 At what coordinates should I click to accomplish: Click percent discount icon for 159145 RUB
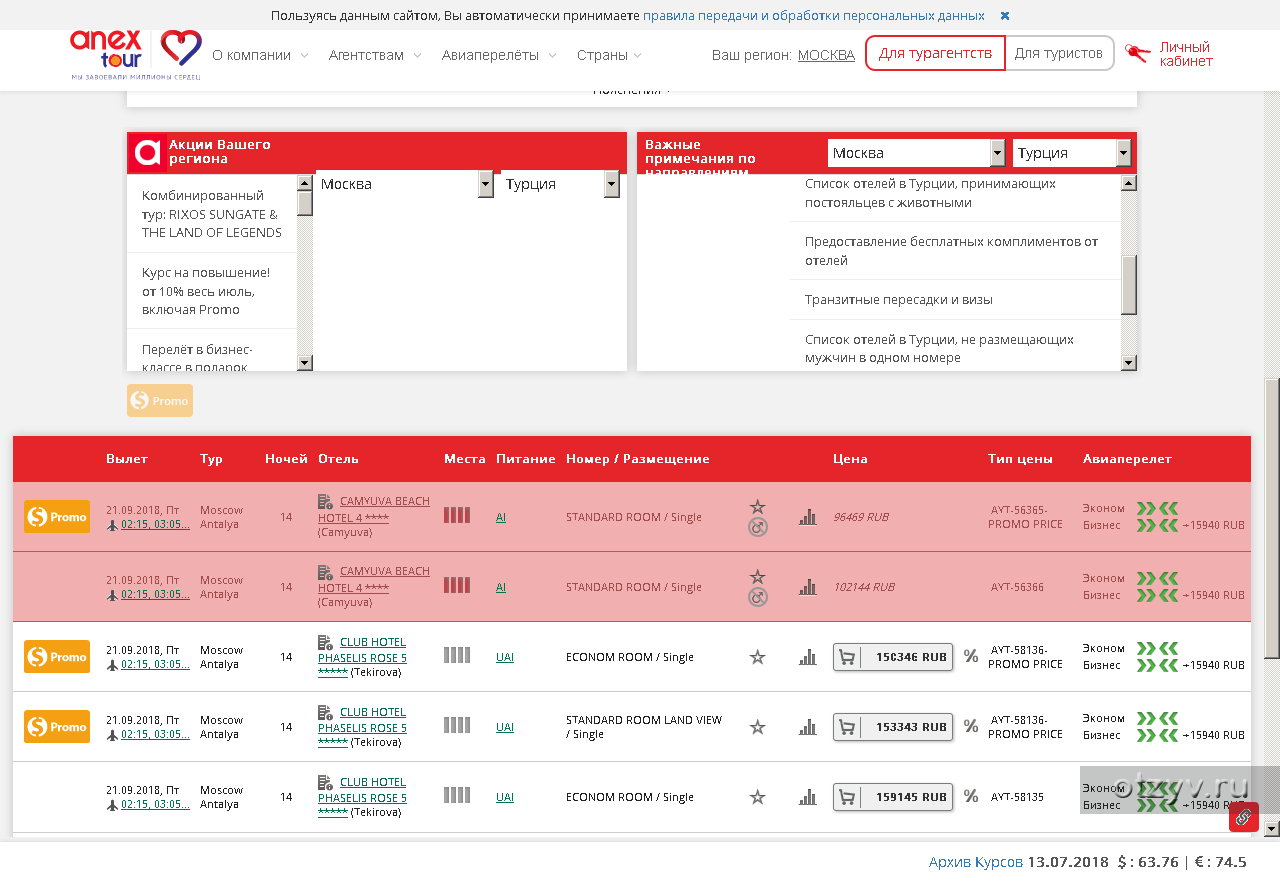click(x=970, y=797)
